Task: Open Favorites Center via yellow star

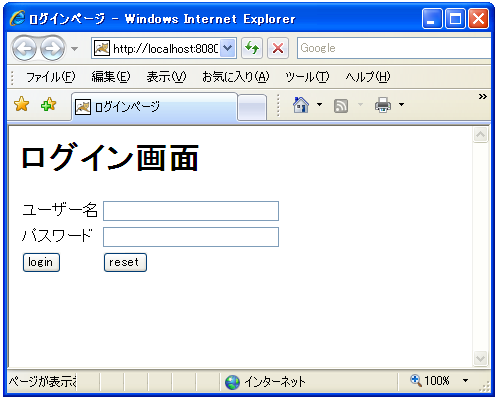Action: click(x=22, y=104)
